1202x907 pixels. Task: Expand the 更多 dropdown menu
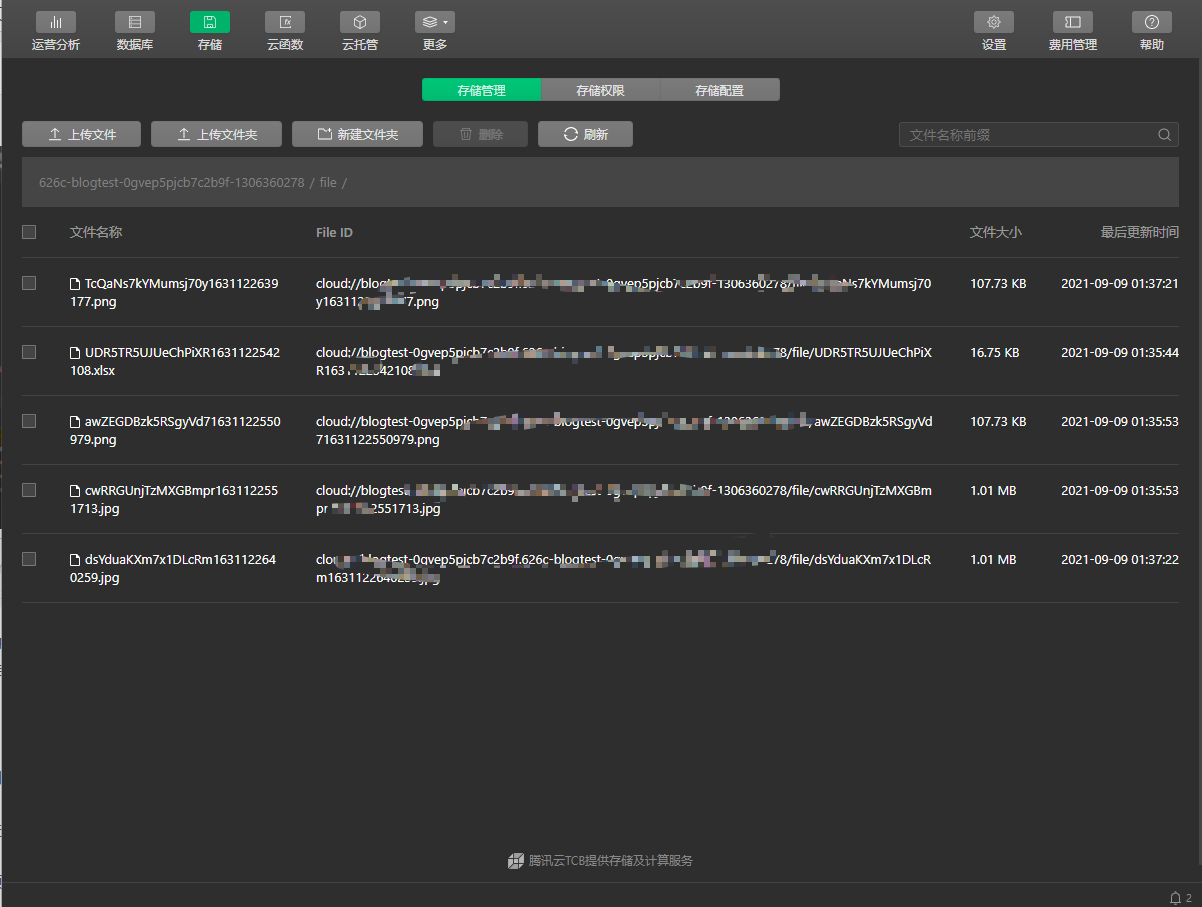(x=435, y=31)
